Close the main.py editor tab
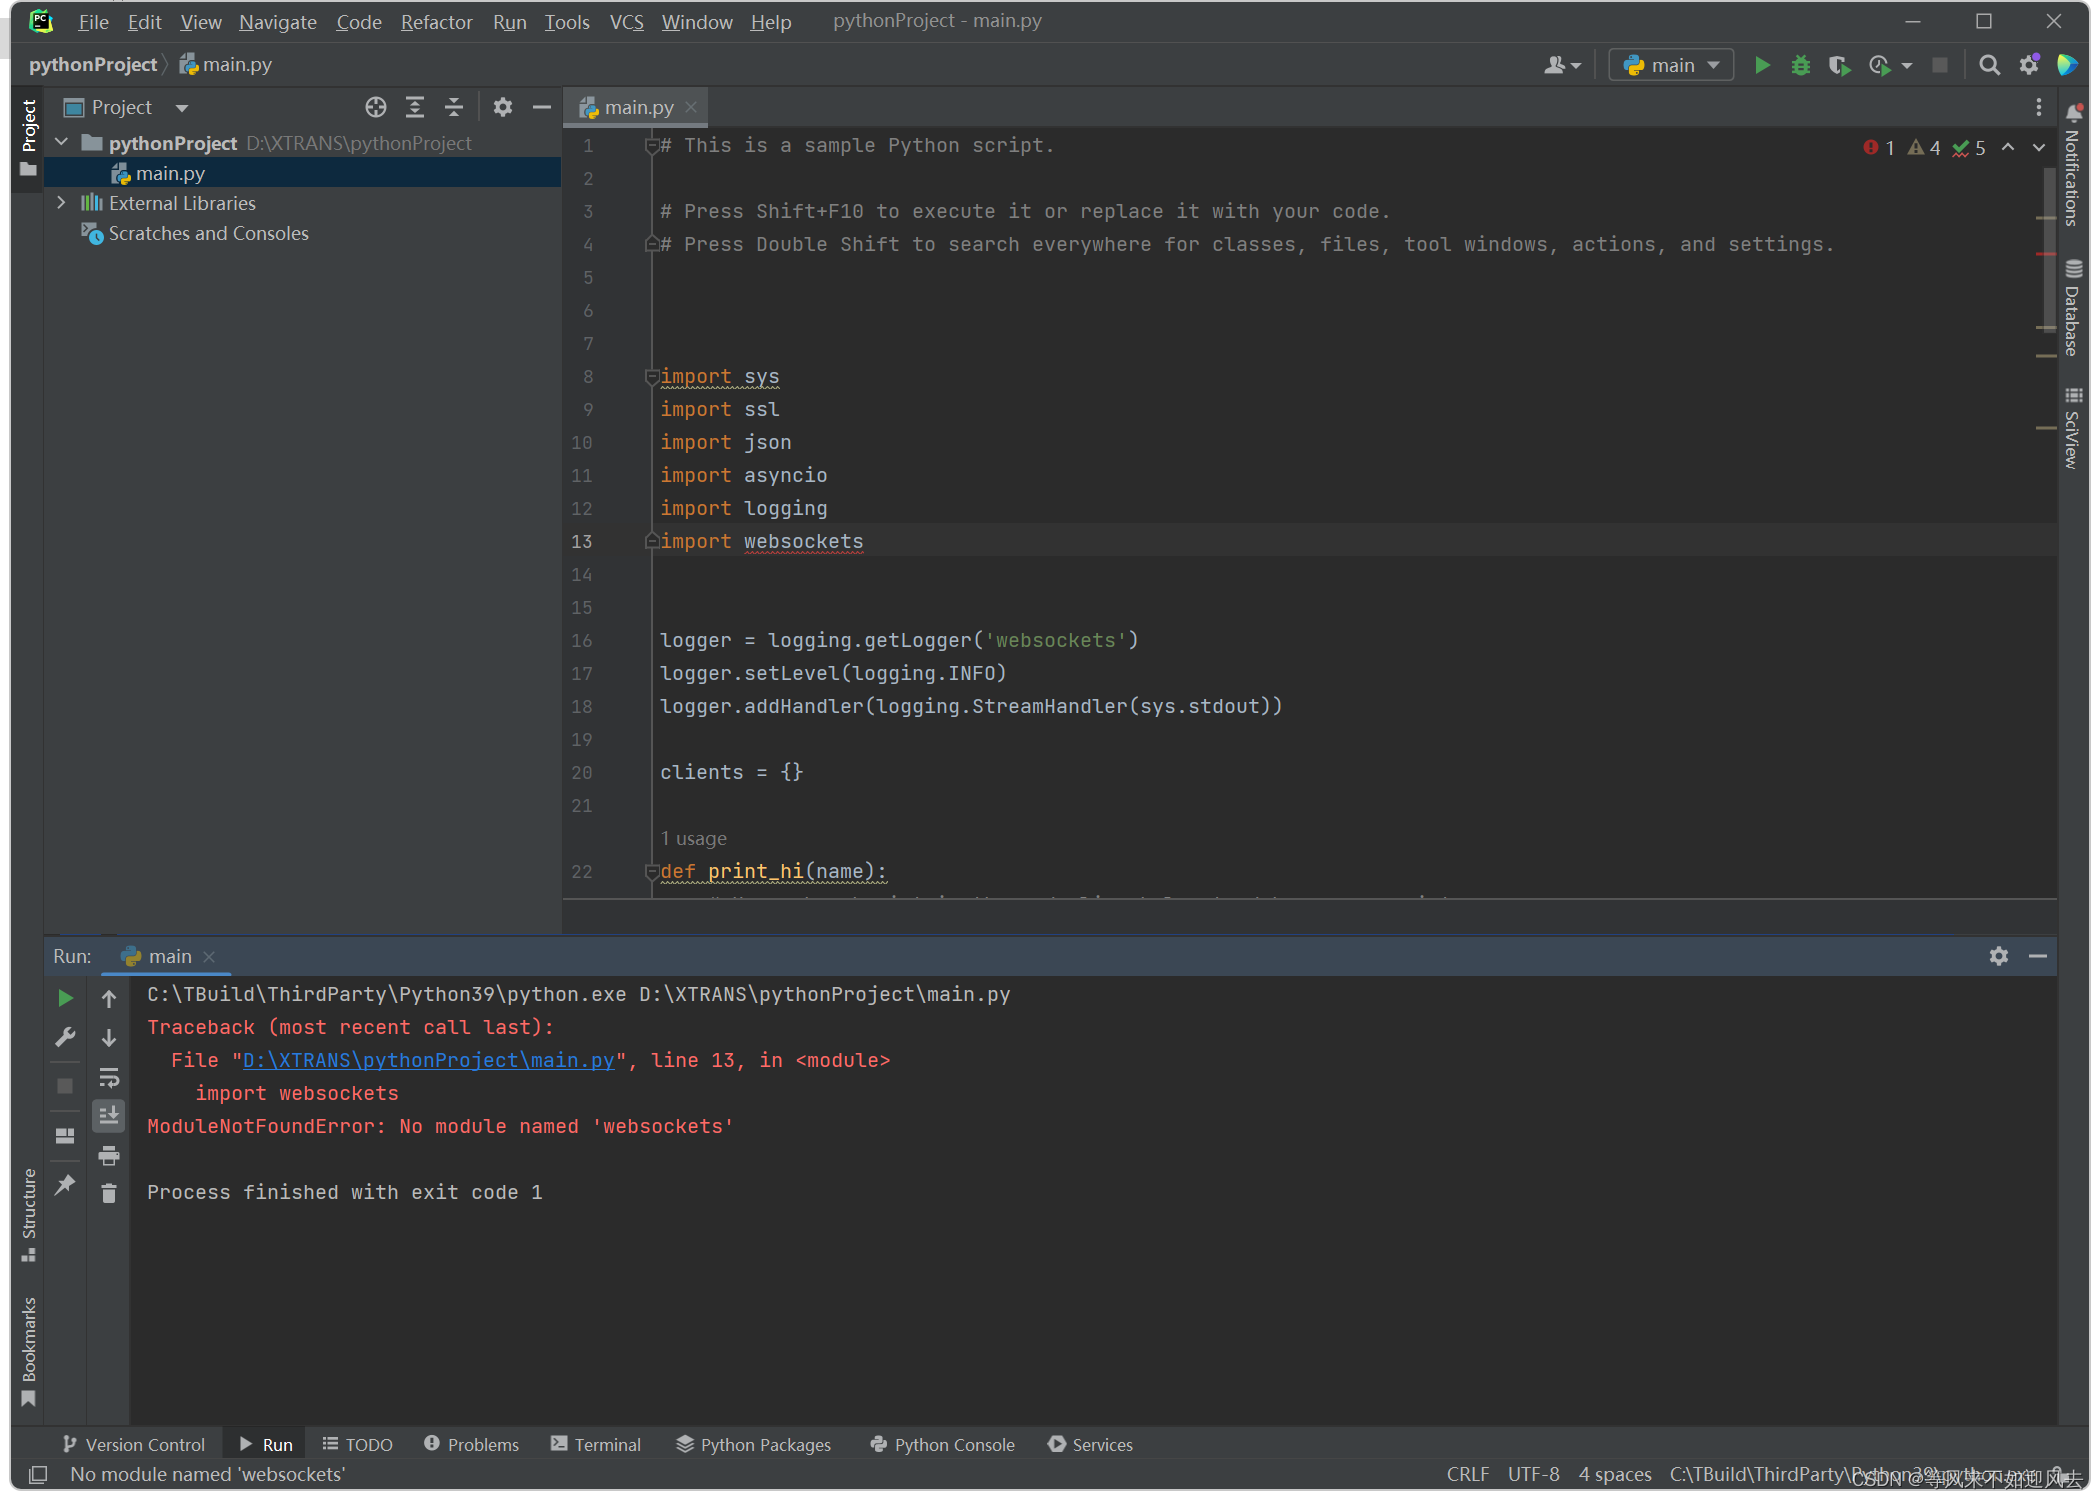2100x1500 pixels. click(690, 107)
